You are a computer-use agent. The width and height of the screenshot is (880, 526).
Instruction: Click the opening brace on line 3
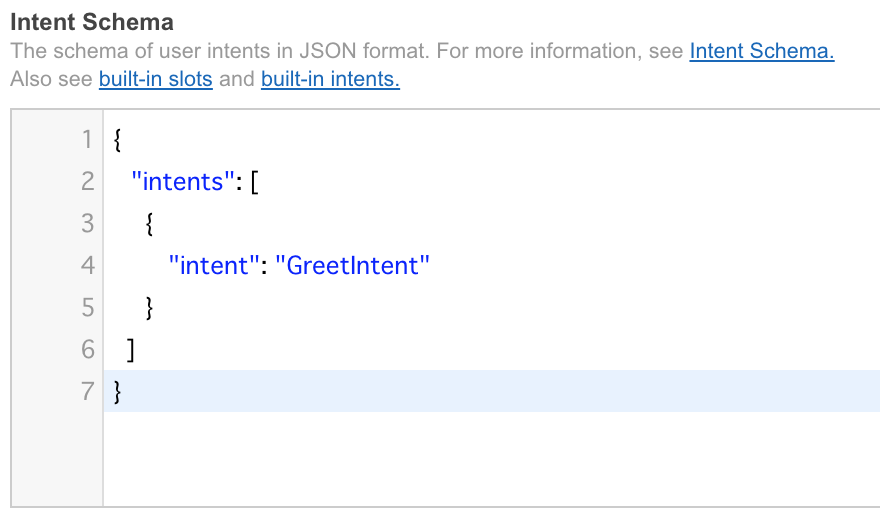[149, 224]
